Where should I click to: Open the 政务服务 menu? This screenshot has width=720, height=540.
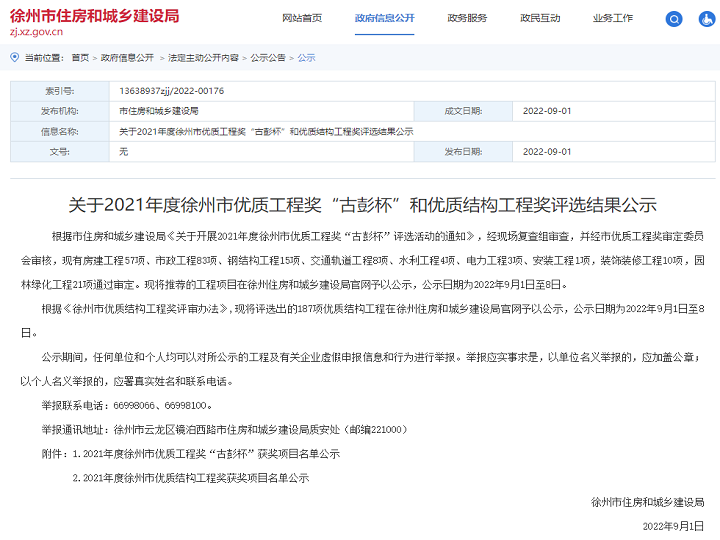467,19
